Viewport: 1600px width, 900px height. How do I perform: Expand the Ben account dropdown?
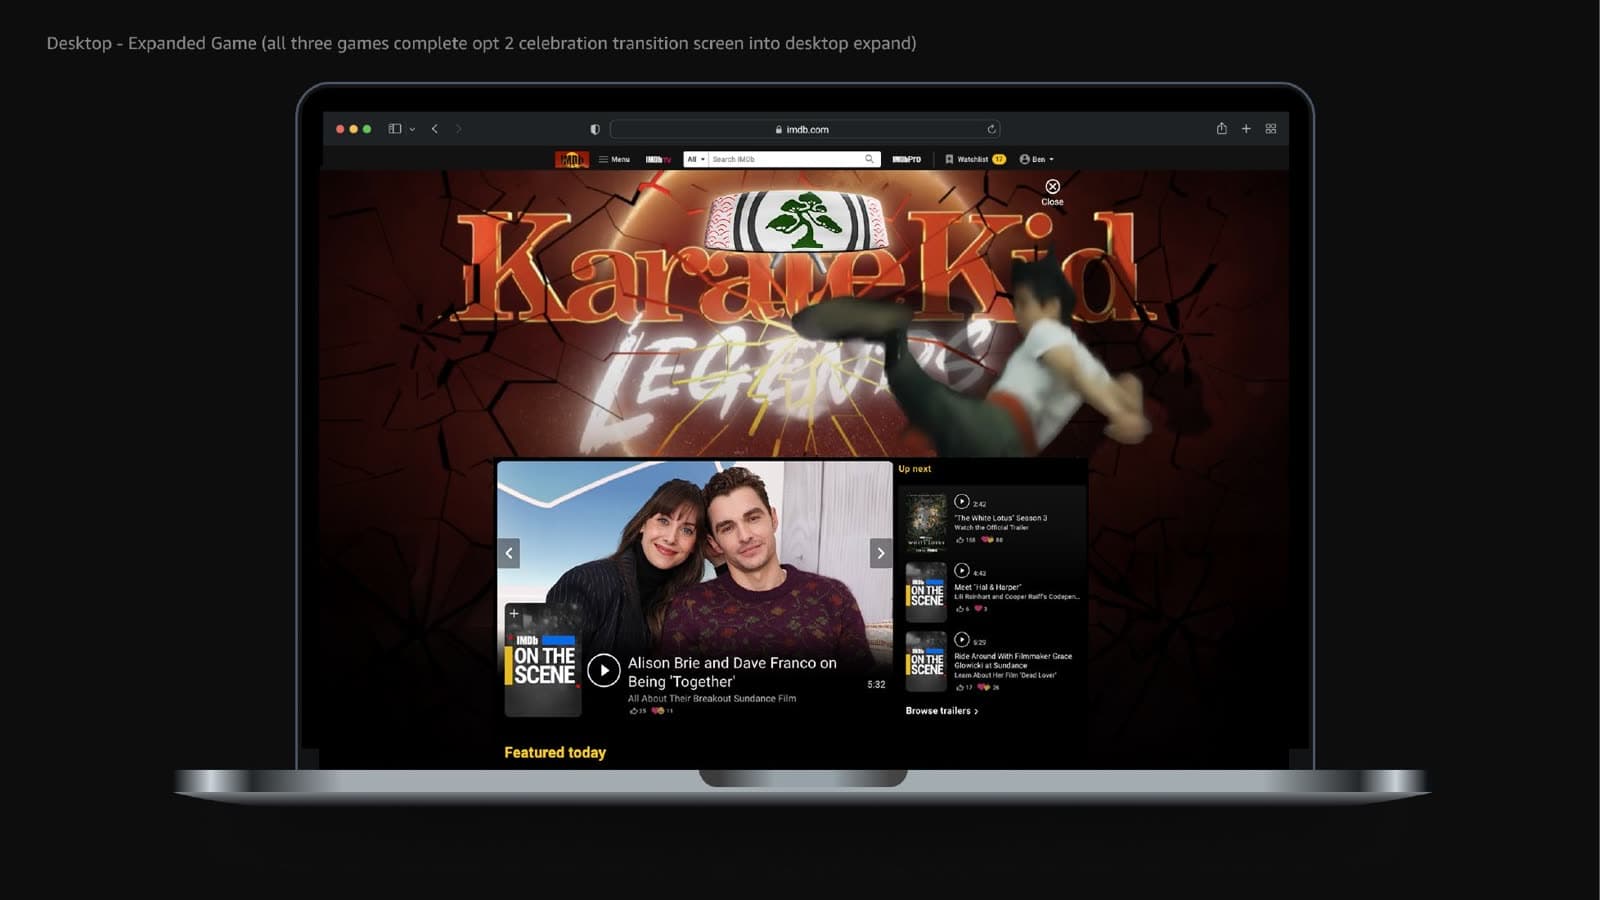(1036, 159)
